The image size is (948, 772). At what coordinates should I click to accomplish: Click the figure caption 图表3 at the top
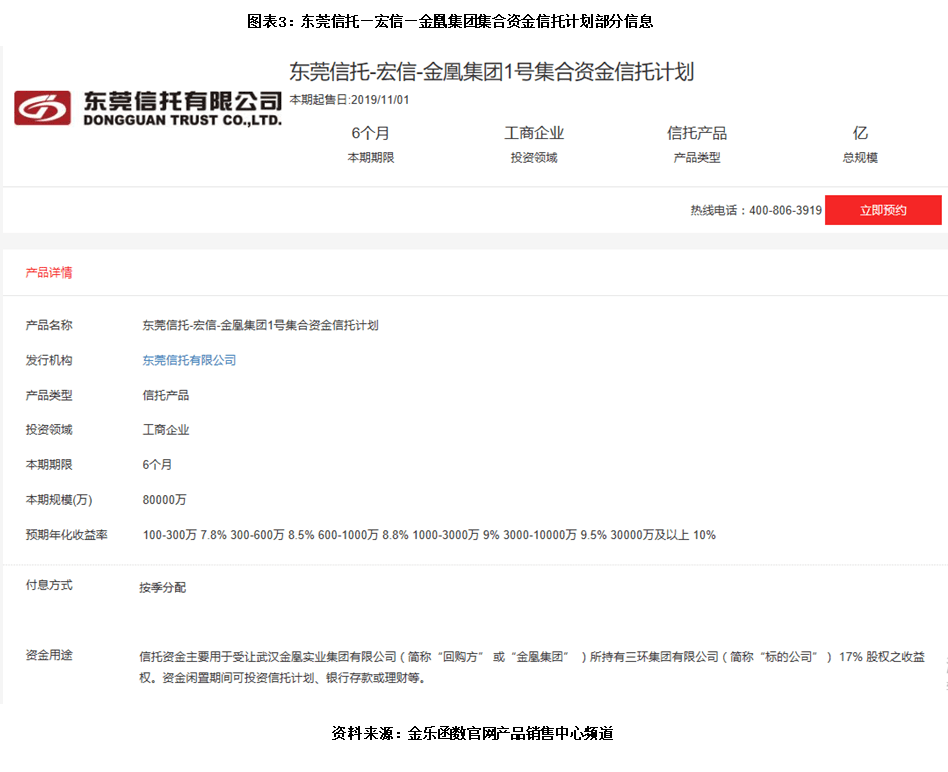point(450,22)
